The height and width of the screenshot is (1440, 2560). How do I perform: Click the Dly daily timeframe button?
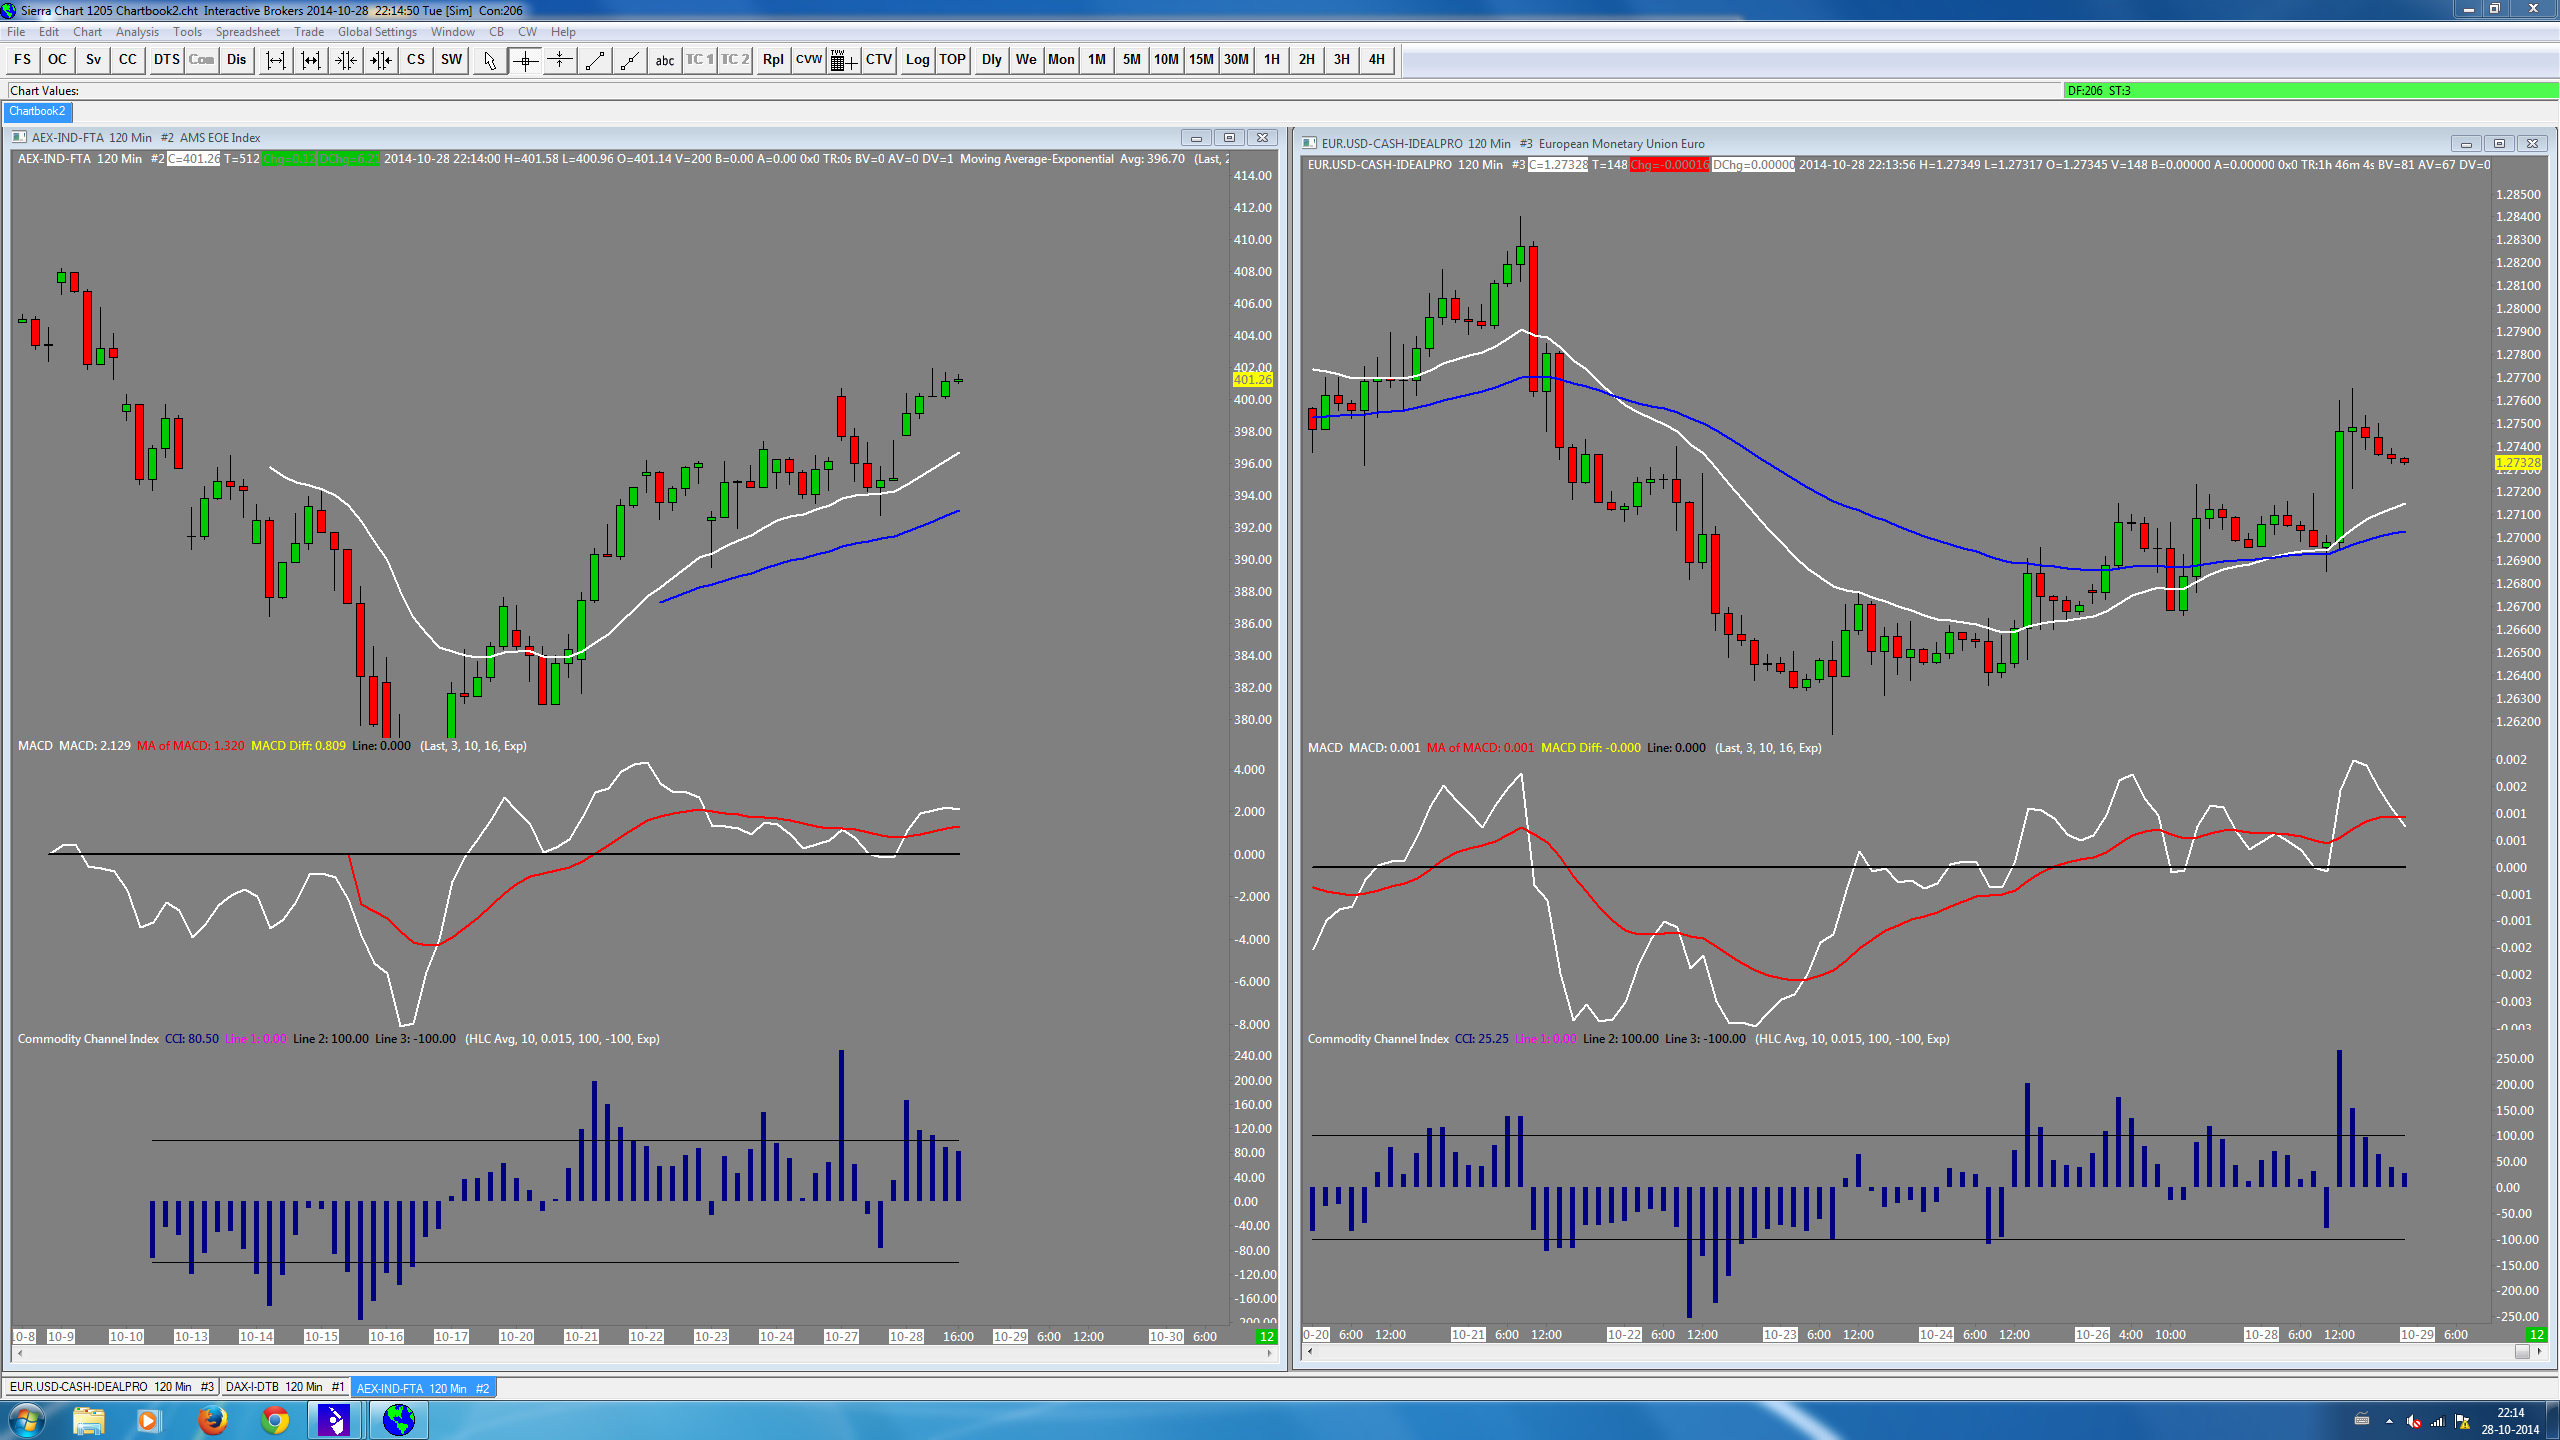coord(991,60)
